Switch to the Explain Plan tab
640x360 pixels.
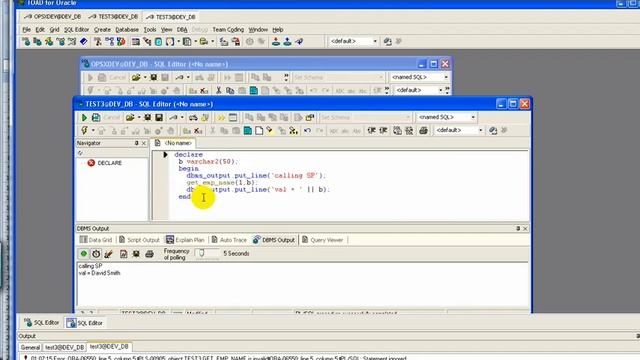(x=185, y=240)
